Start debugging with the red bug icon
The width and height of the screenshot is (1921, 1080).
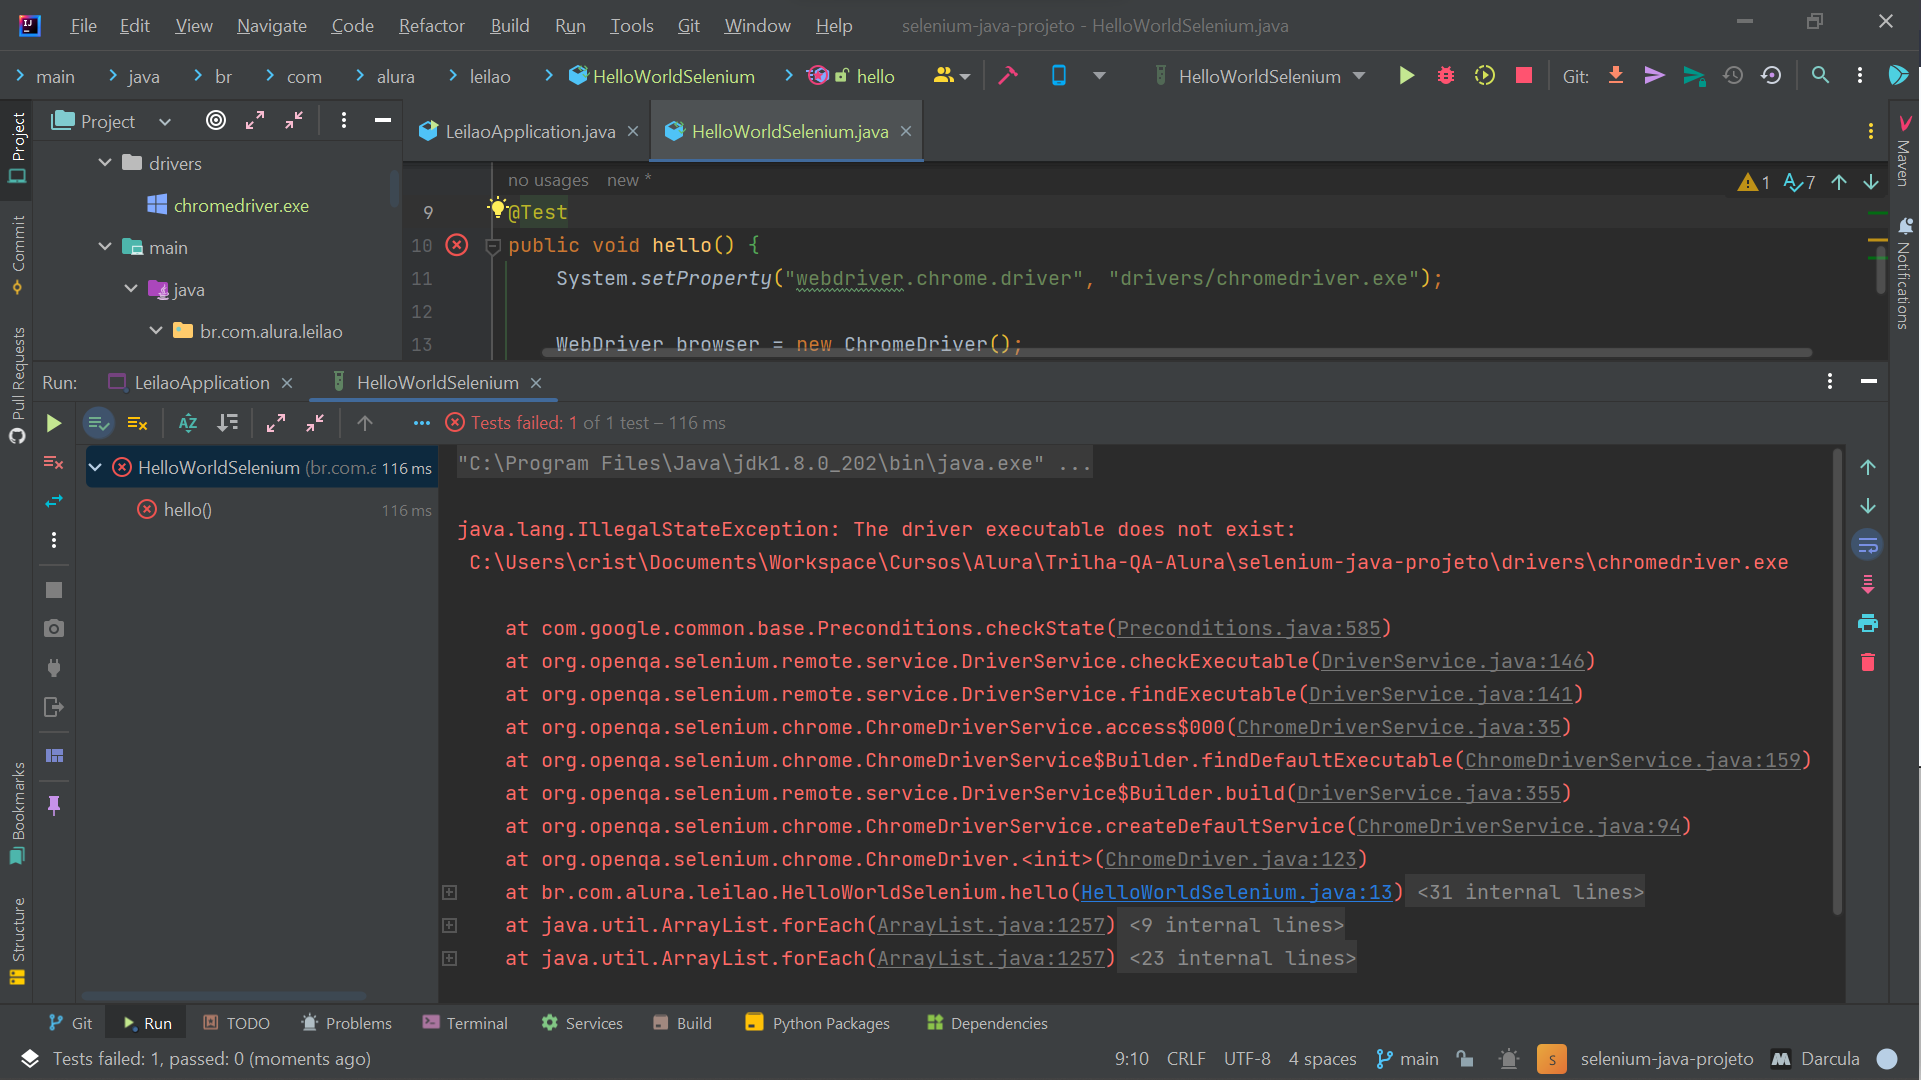[1445, 76]
